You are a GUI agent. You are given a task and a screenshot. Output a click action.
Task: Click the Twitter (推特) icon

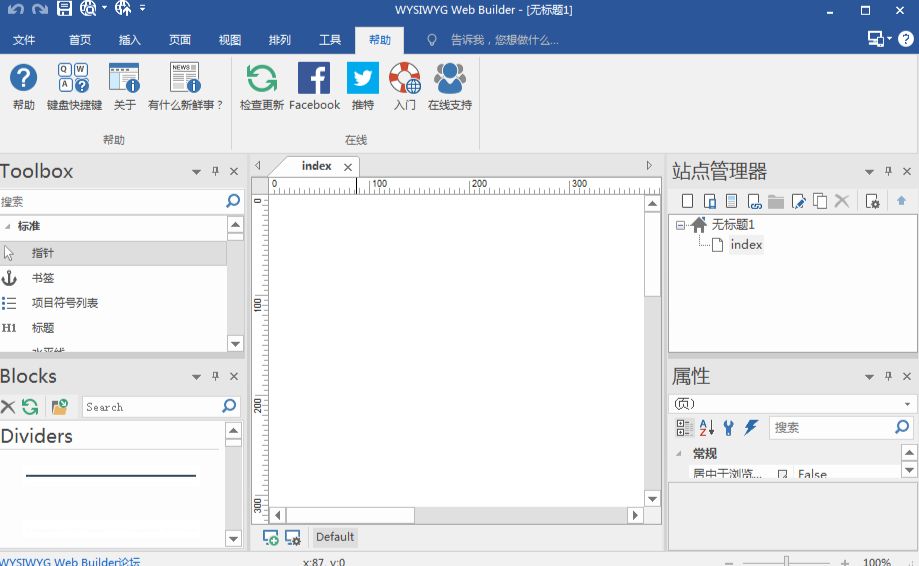coord(362,80)
